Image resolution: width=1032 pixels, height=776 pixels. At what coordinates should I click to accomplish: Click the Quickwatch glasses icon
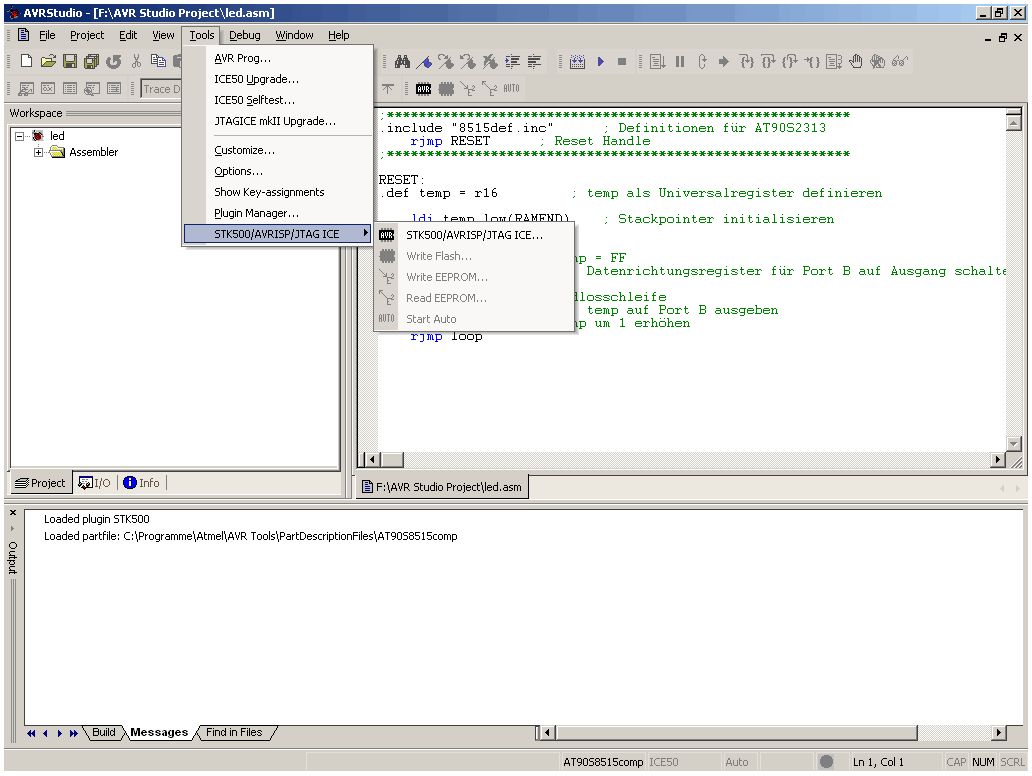(900, 62)
